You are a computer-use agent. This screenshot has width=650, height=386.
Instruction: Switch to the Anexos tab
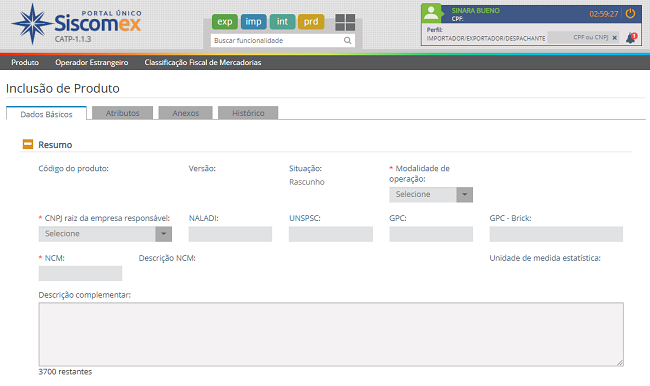point(186,113)
